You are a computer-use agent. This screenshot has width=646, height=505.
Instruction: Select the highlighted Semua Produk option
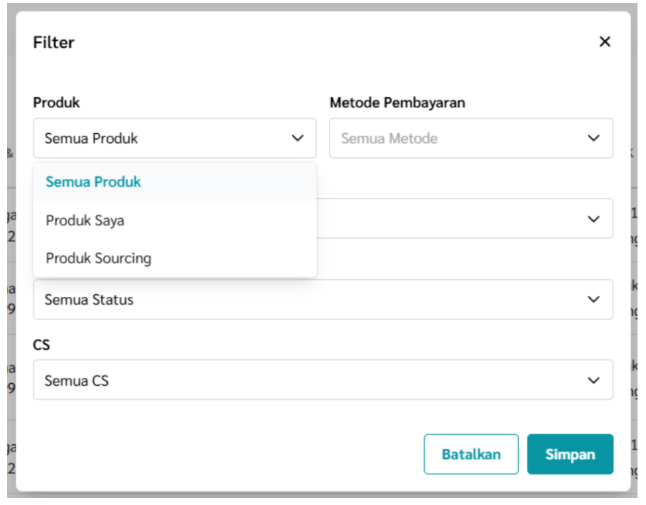175,182
